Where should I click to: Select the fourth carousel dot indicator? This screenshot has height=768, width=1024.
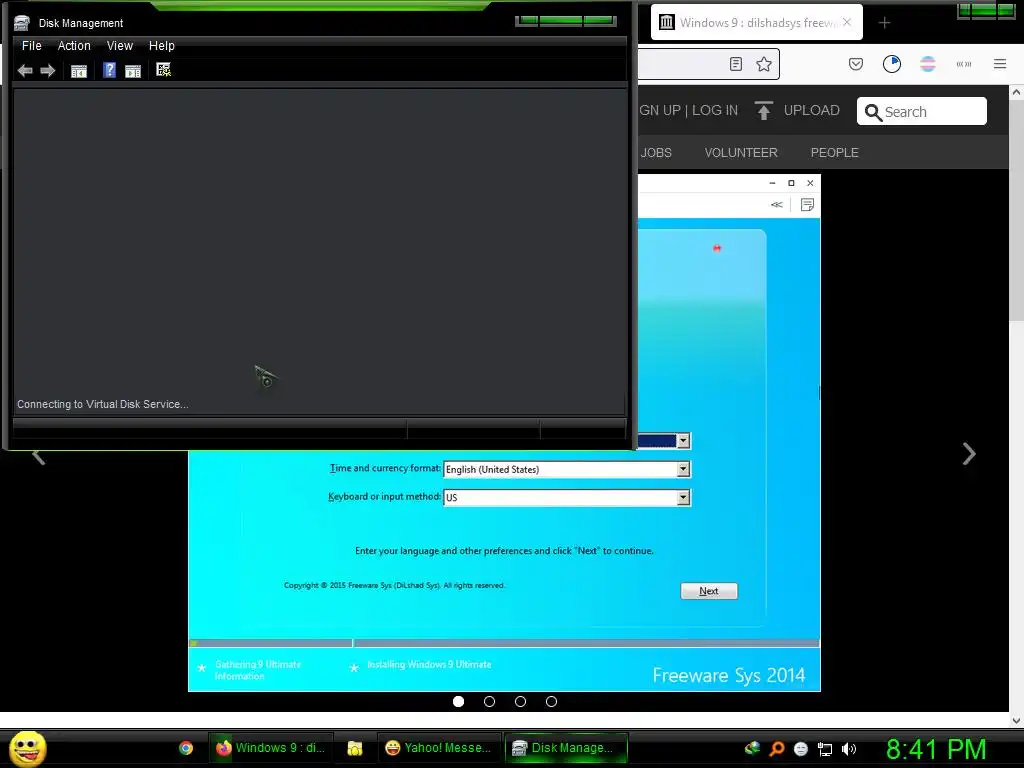tap(551, 701)
